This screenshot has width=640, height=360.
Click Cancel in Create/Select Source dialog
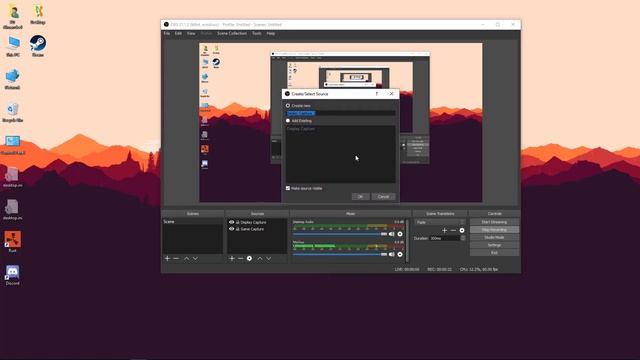point(383,197)
